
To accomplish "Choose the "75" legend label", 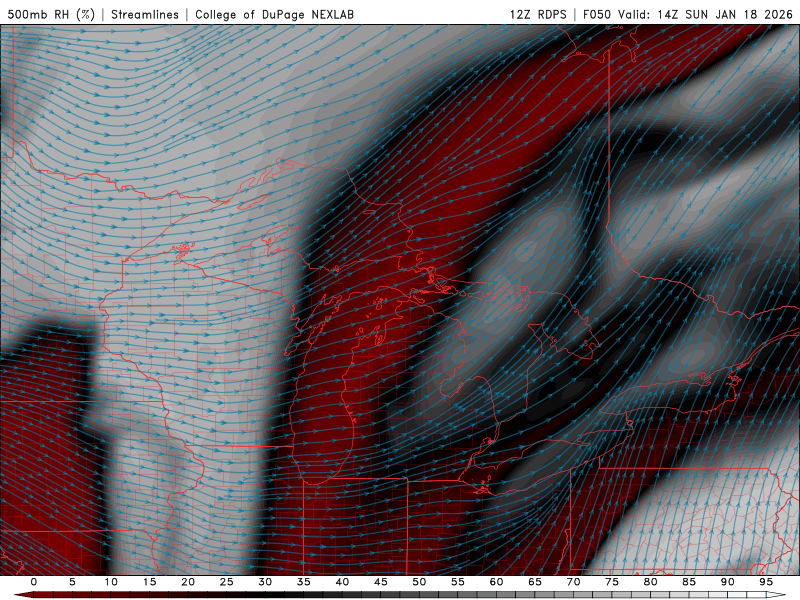I will coord(612,582).
